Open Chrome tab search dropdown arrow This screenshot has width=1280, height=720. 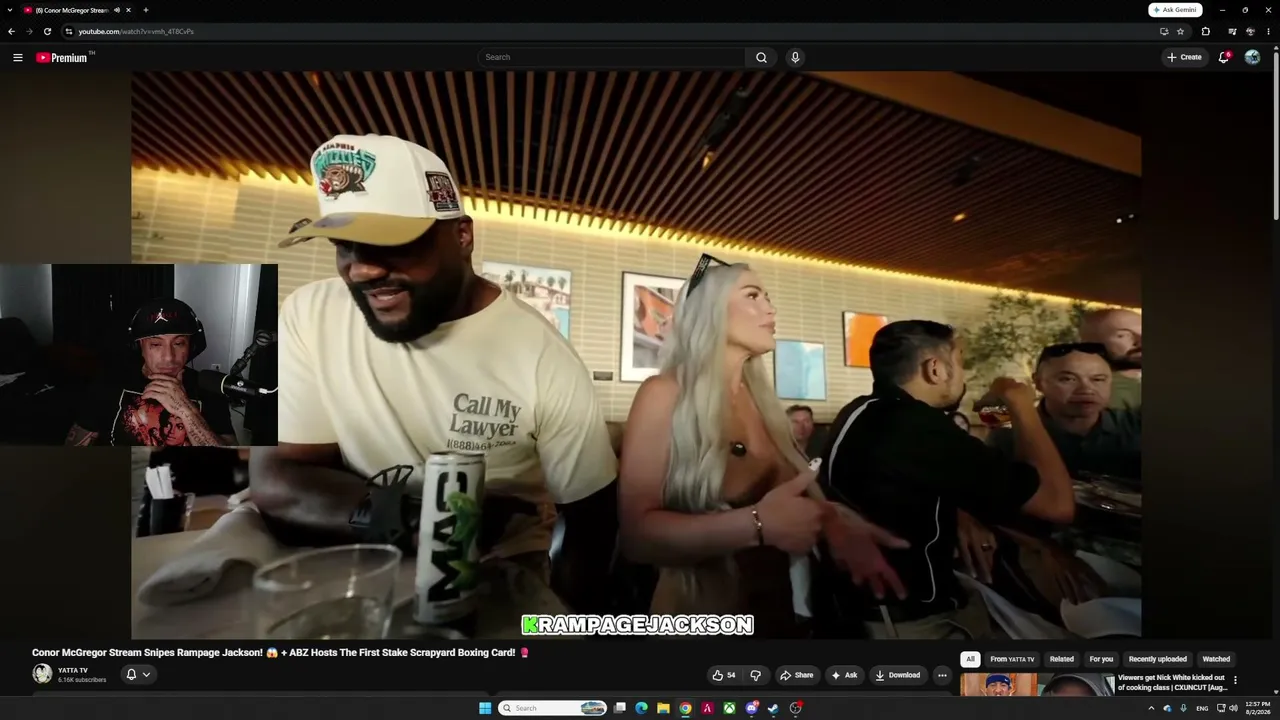click(12, 10)
